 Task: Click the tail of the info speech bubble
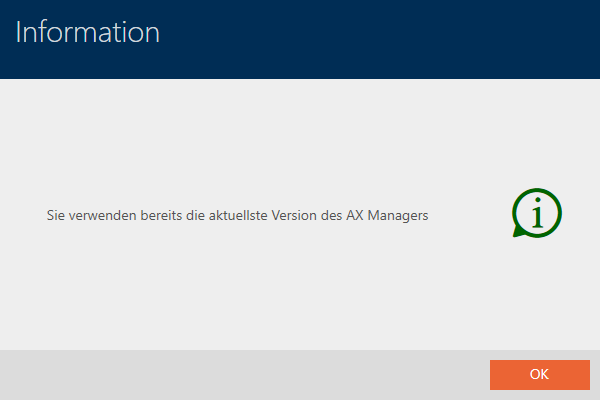pos(518,234)
